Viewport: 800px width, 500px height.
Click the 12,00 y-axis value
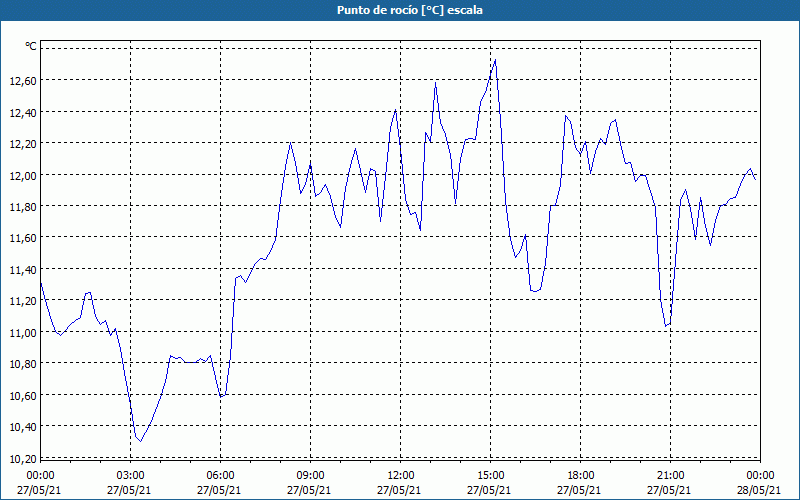tap(23, 176)
